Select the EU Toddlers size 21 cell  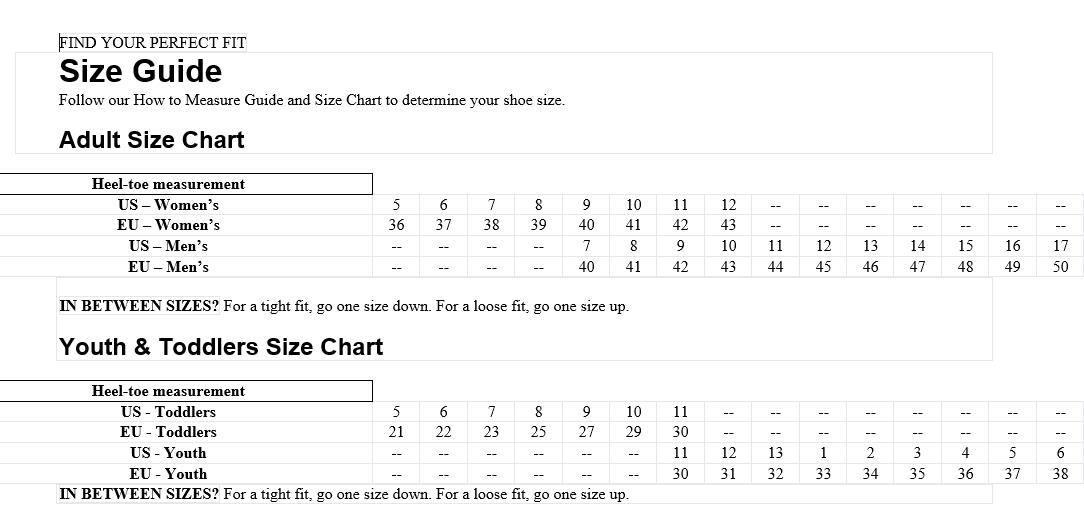tap(396, 432)
